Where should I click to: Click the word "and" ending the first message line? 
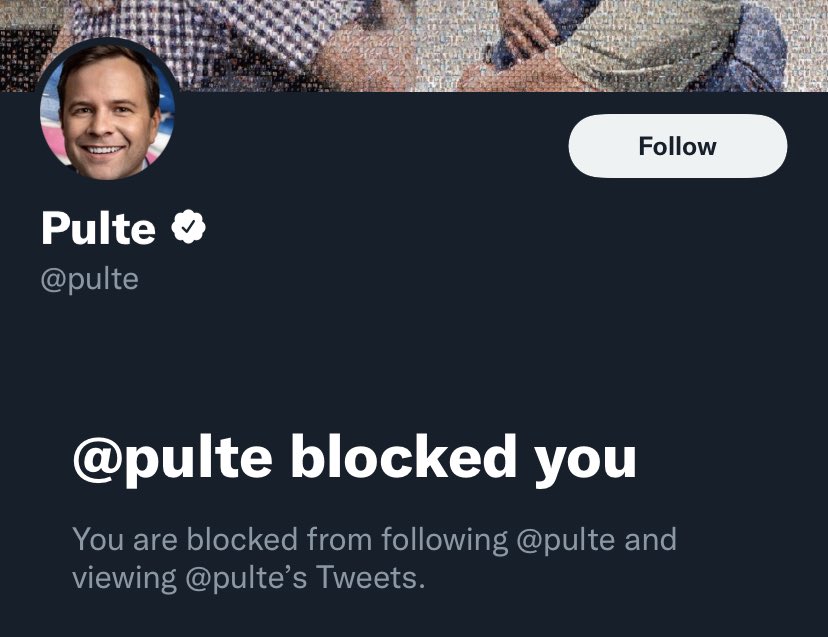(651, 540)
